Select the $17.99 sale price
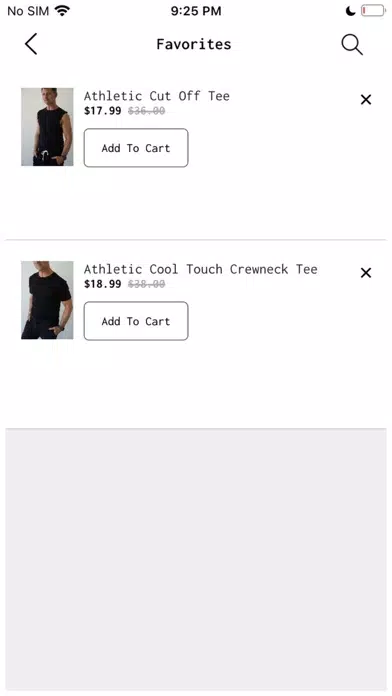392x696 pixels. (x=103, y=111)
